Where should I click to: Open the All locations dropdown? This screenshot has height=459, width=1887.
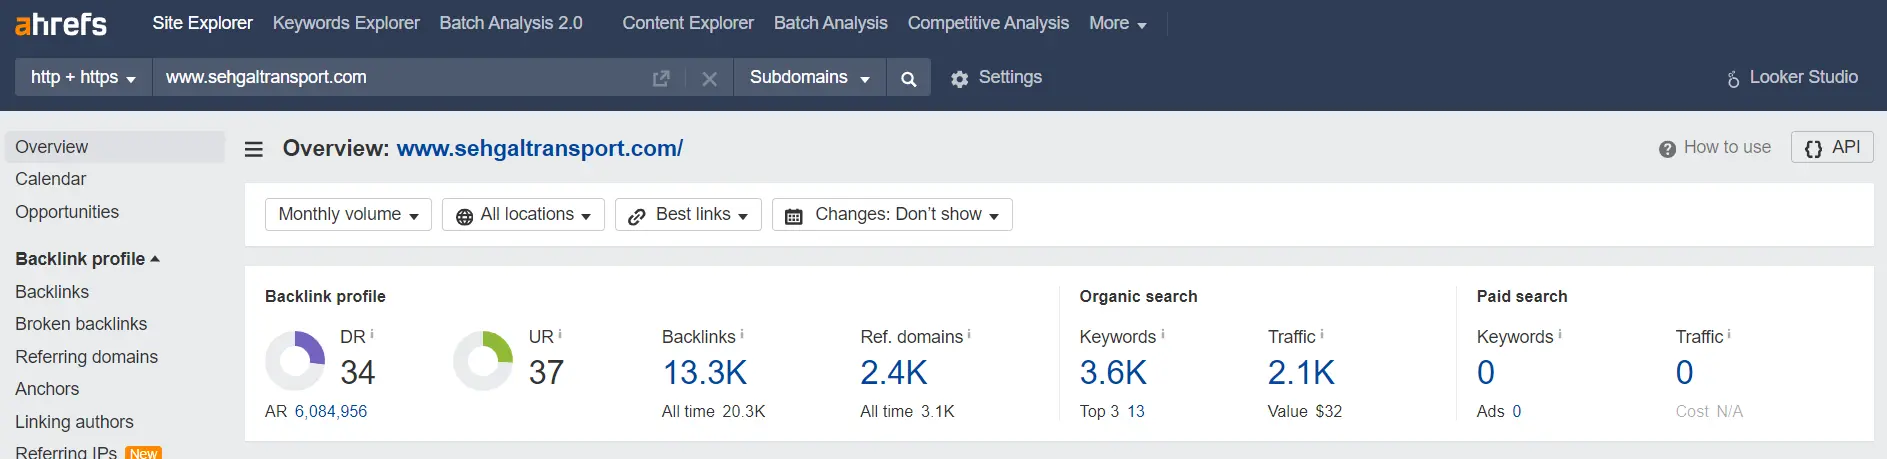click(x=523, y=214)
